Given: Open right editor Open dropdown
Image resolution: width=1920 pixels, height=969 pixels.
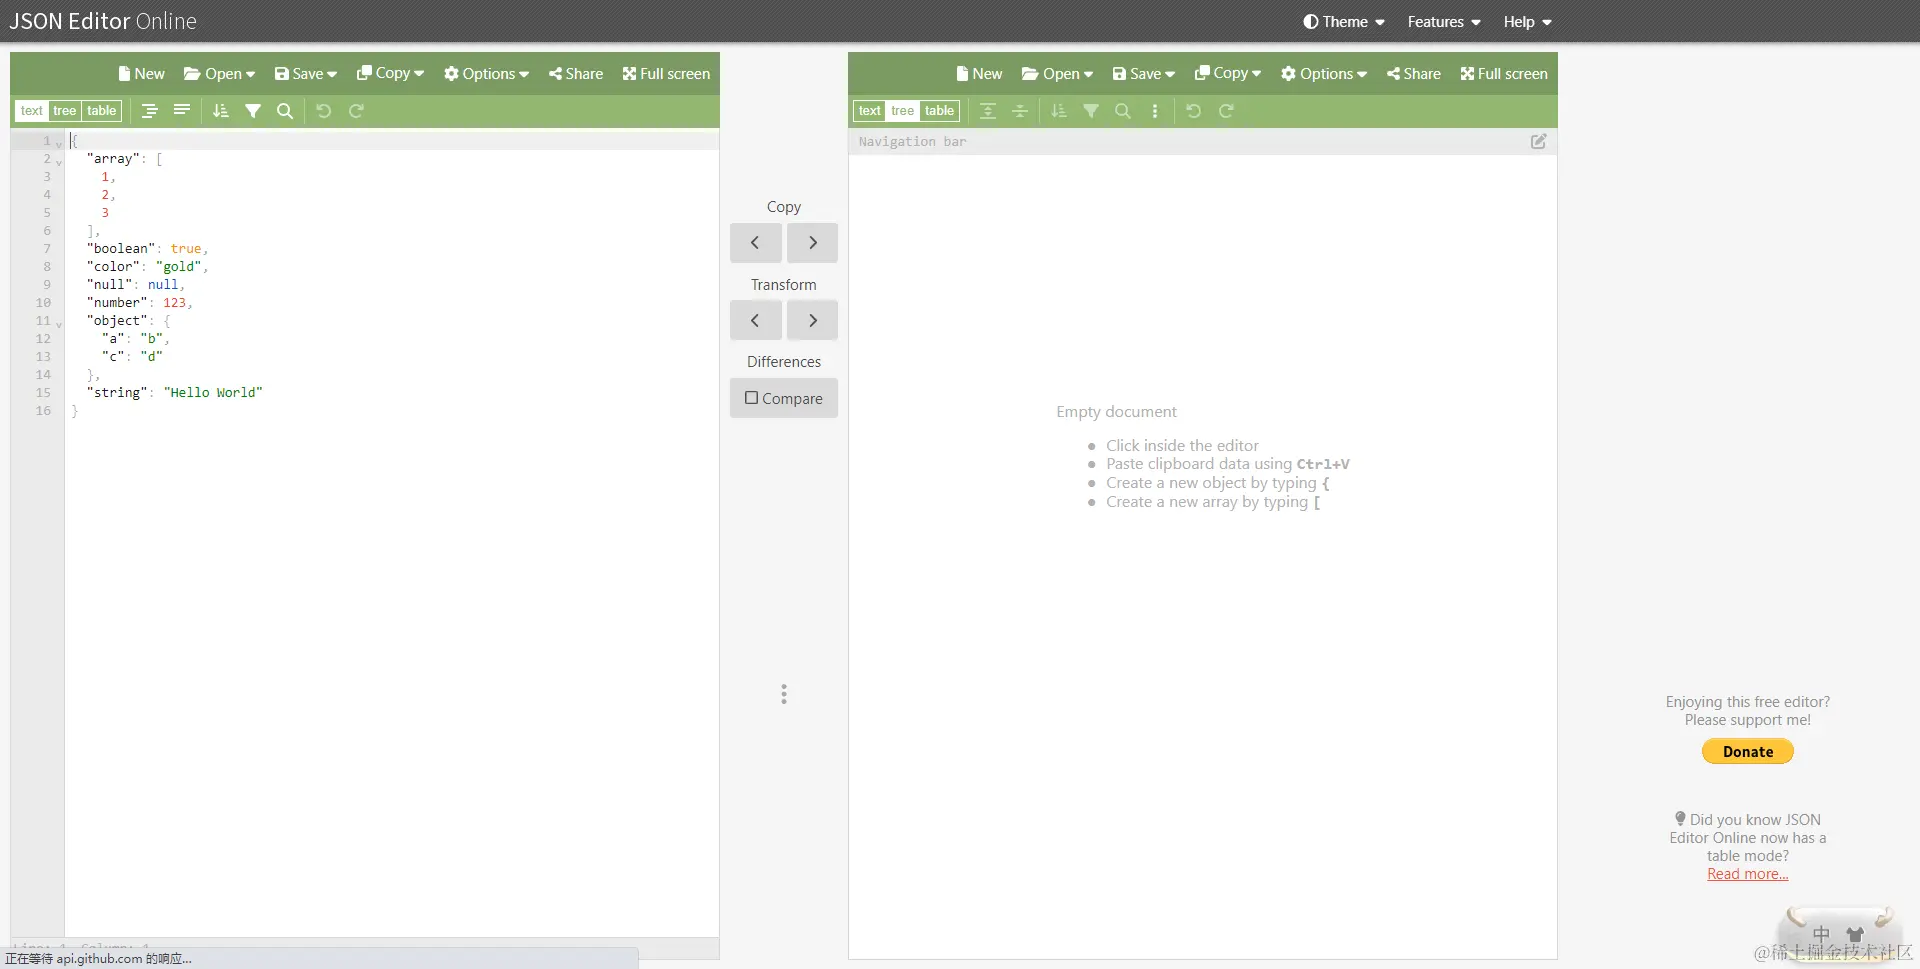Looking at the screenshot, I should tap(1058, 74).
